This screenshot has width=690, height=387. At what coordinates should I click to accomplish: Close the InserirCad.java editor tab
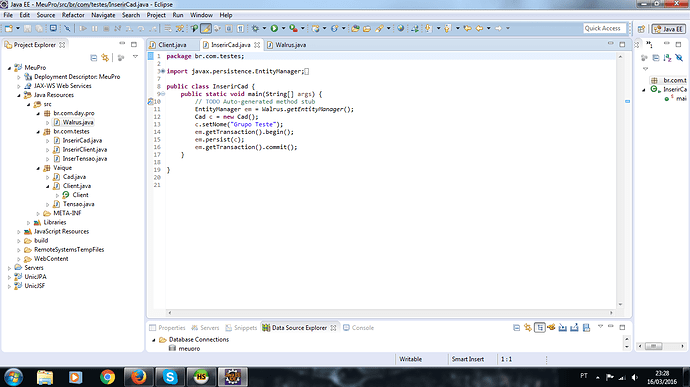click(x=257, y=45)
